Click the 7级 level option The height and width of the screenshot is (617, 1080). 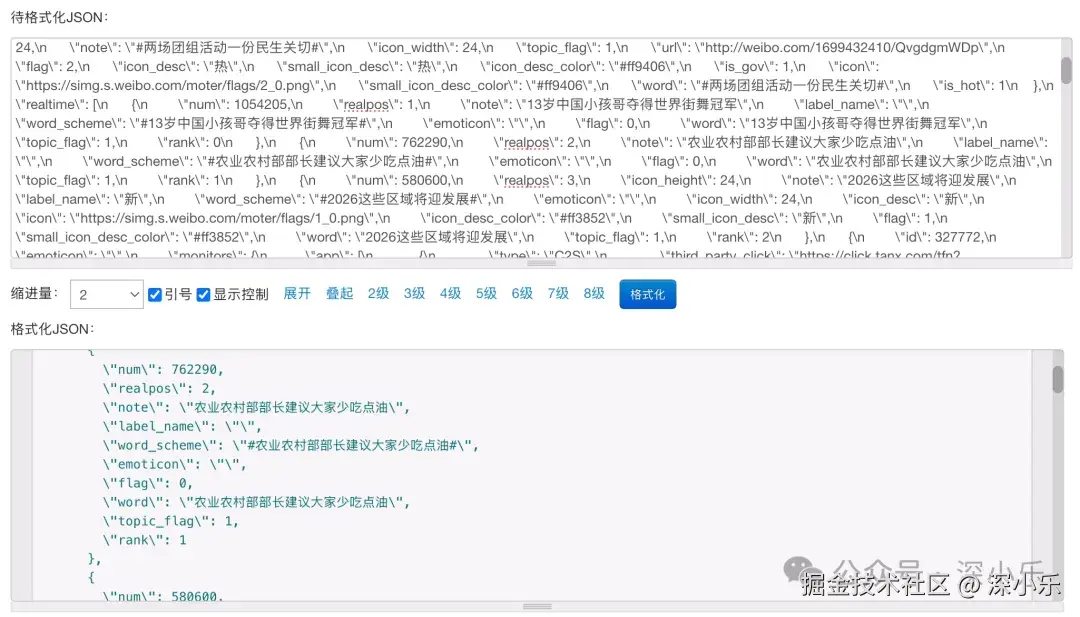tap(557, 294)
